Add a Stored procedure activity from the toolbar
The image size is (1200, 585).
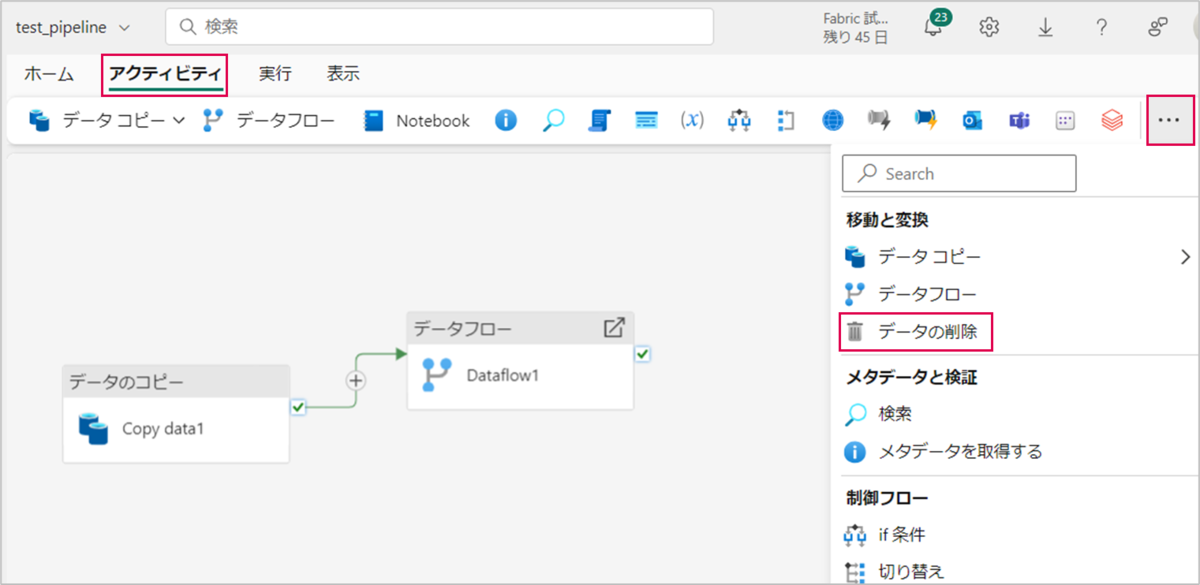tap(646, 121)
